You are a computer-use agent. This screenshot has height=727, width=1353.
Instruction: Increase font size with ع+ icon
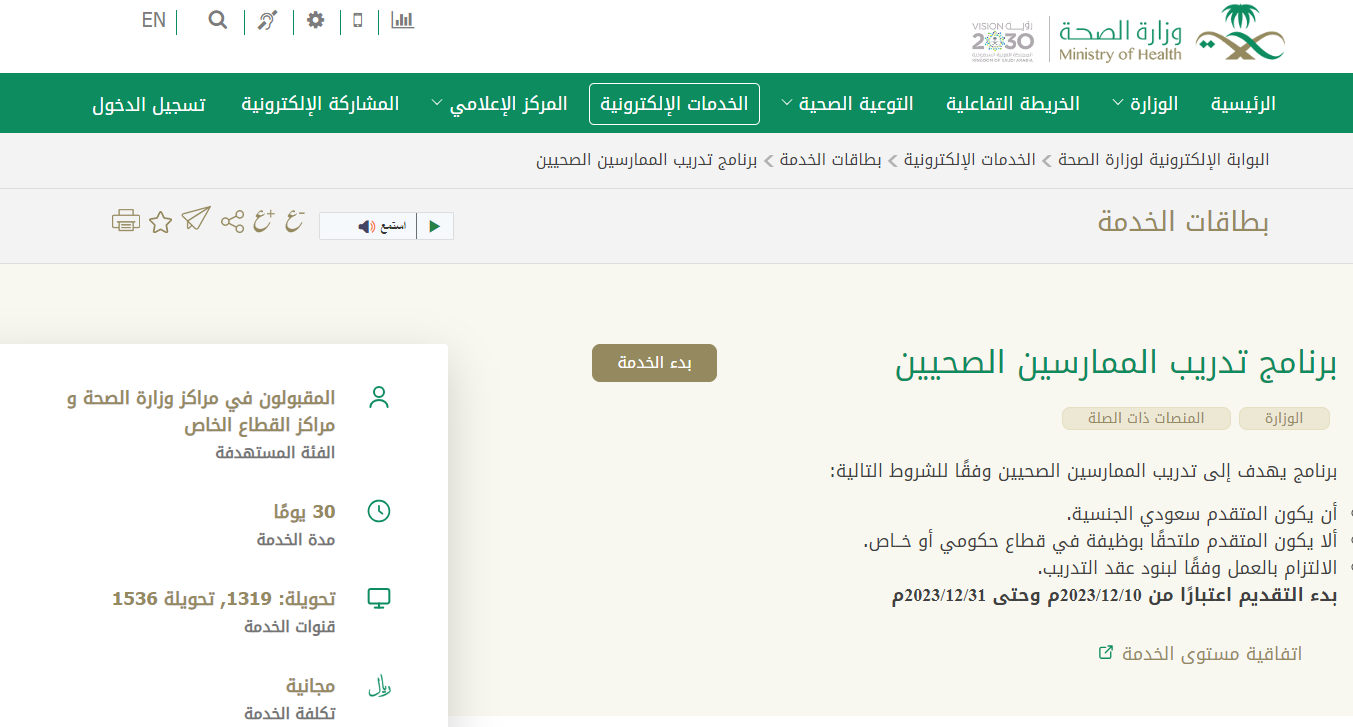[x=263, y=221]
